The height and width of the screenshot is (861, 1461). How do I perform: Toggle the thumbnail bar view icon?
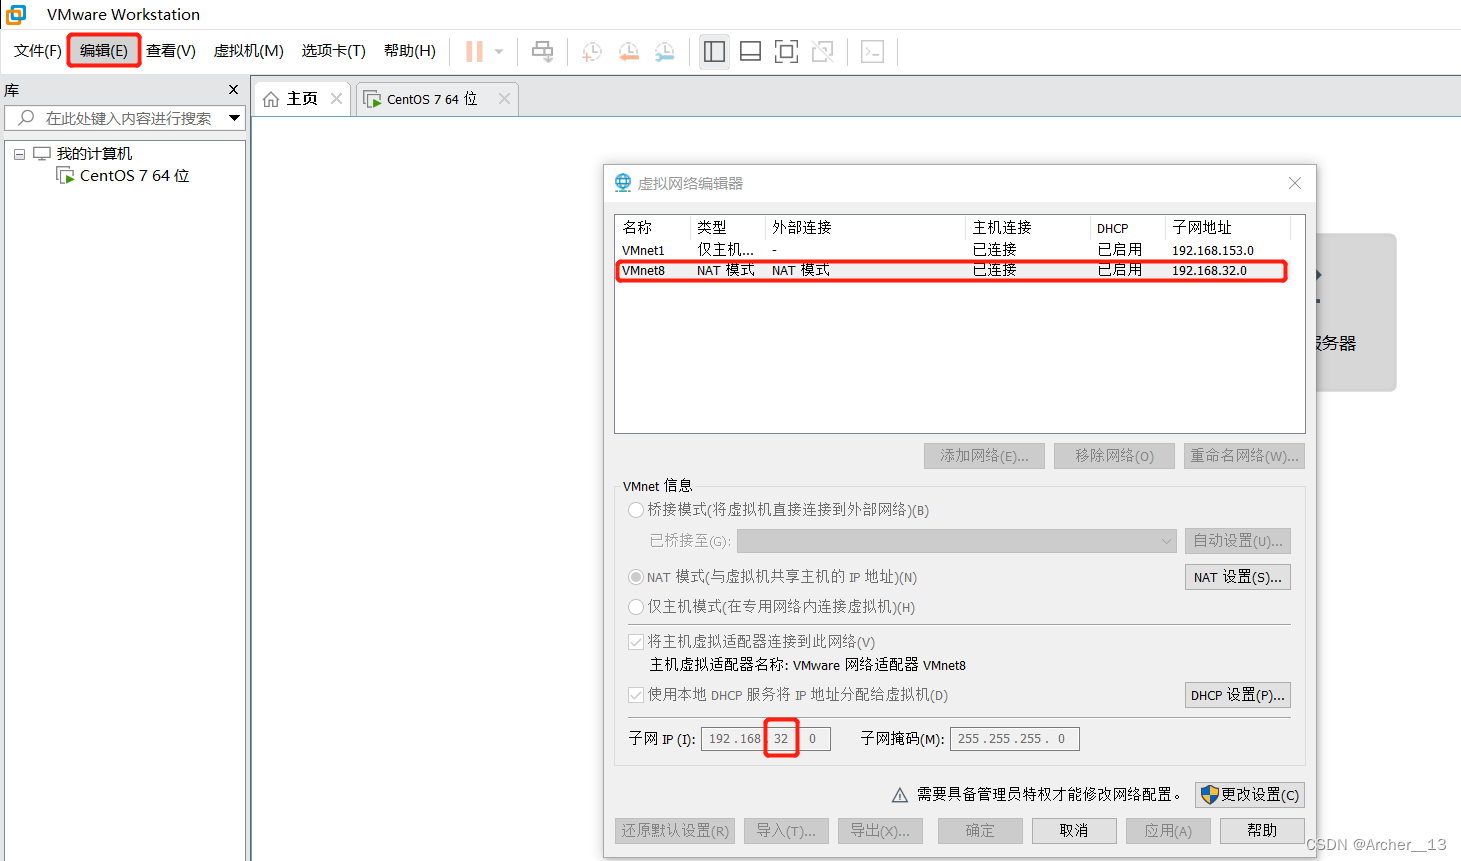(750, 51)
